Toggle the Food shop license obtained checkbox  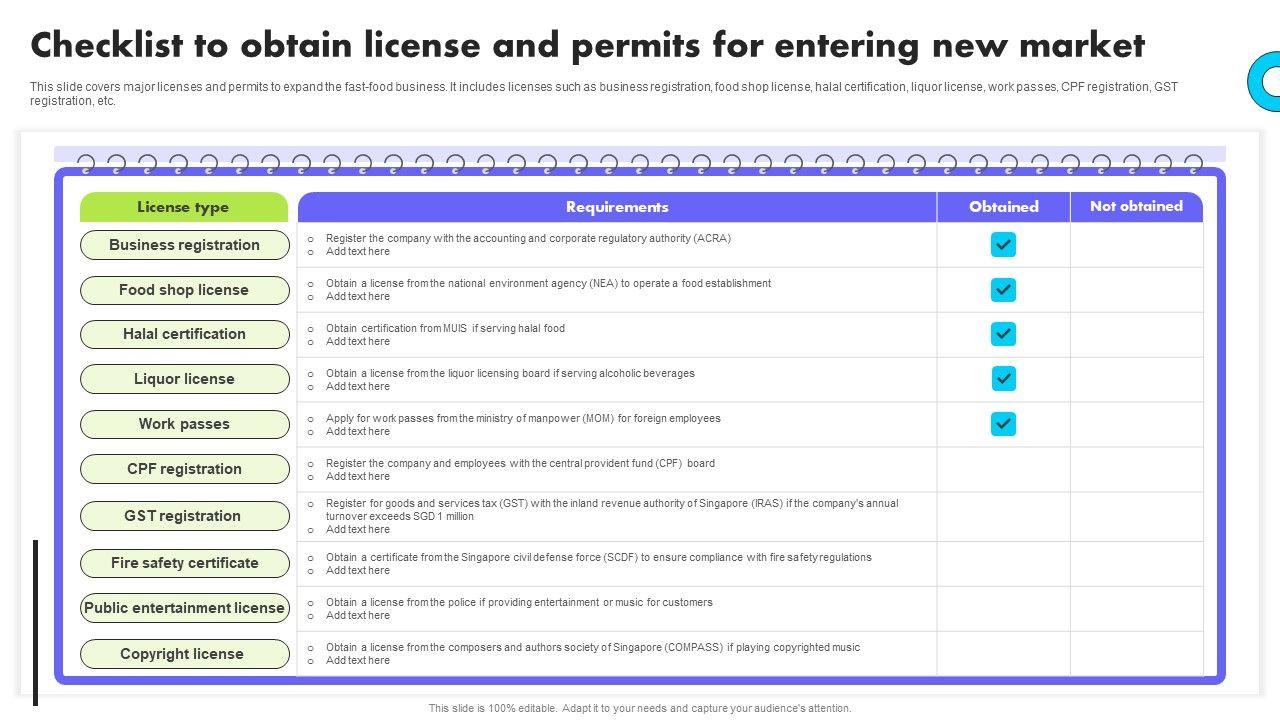[x=1003, y=290]
